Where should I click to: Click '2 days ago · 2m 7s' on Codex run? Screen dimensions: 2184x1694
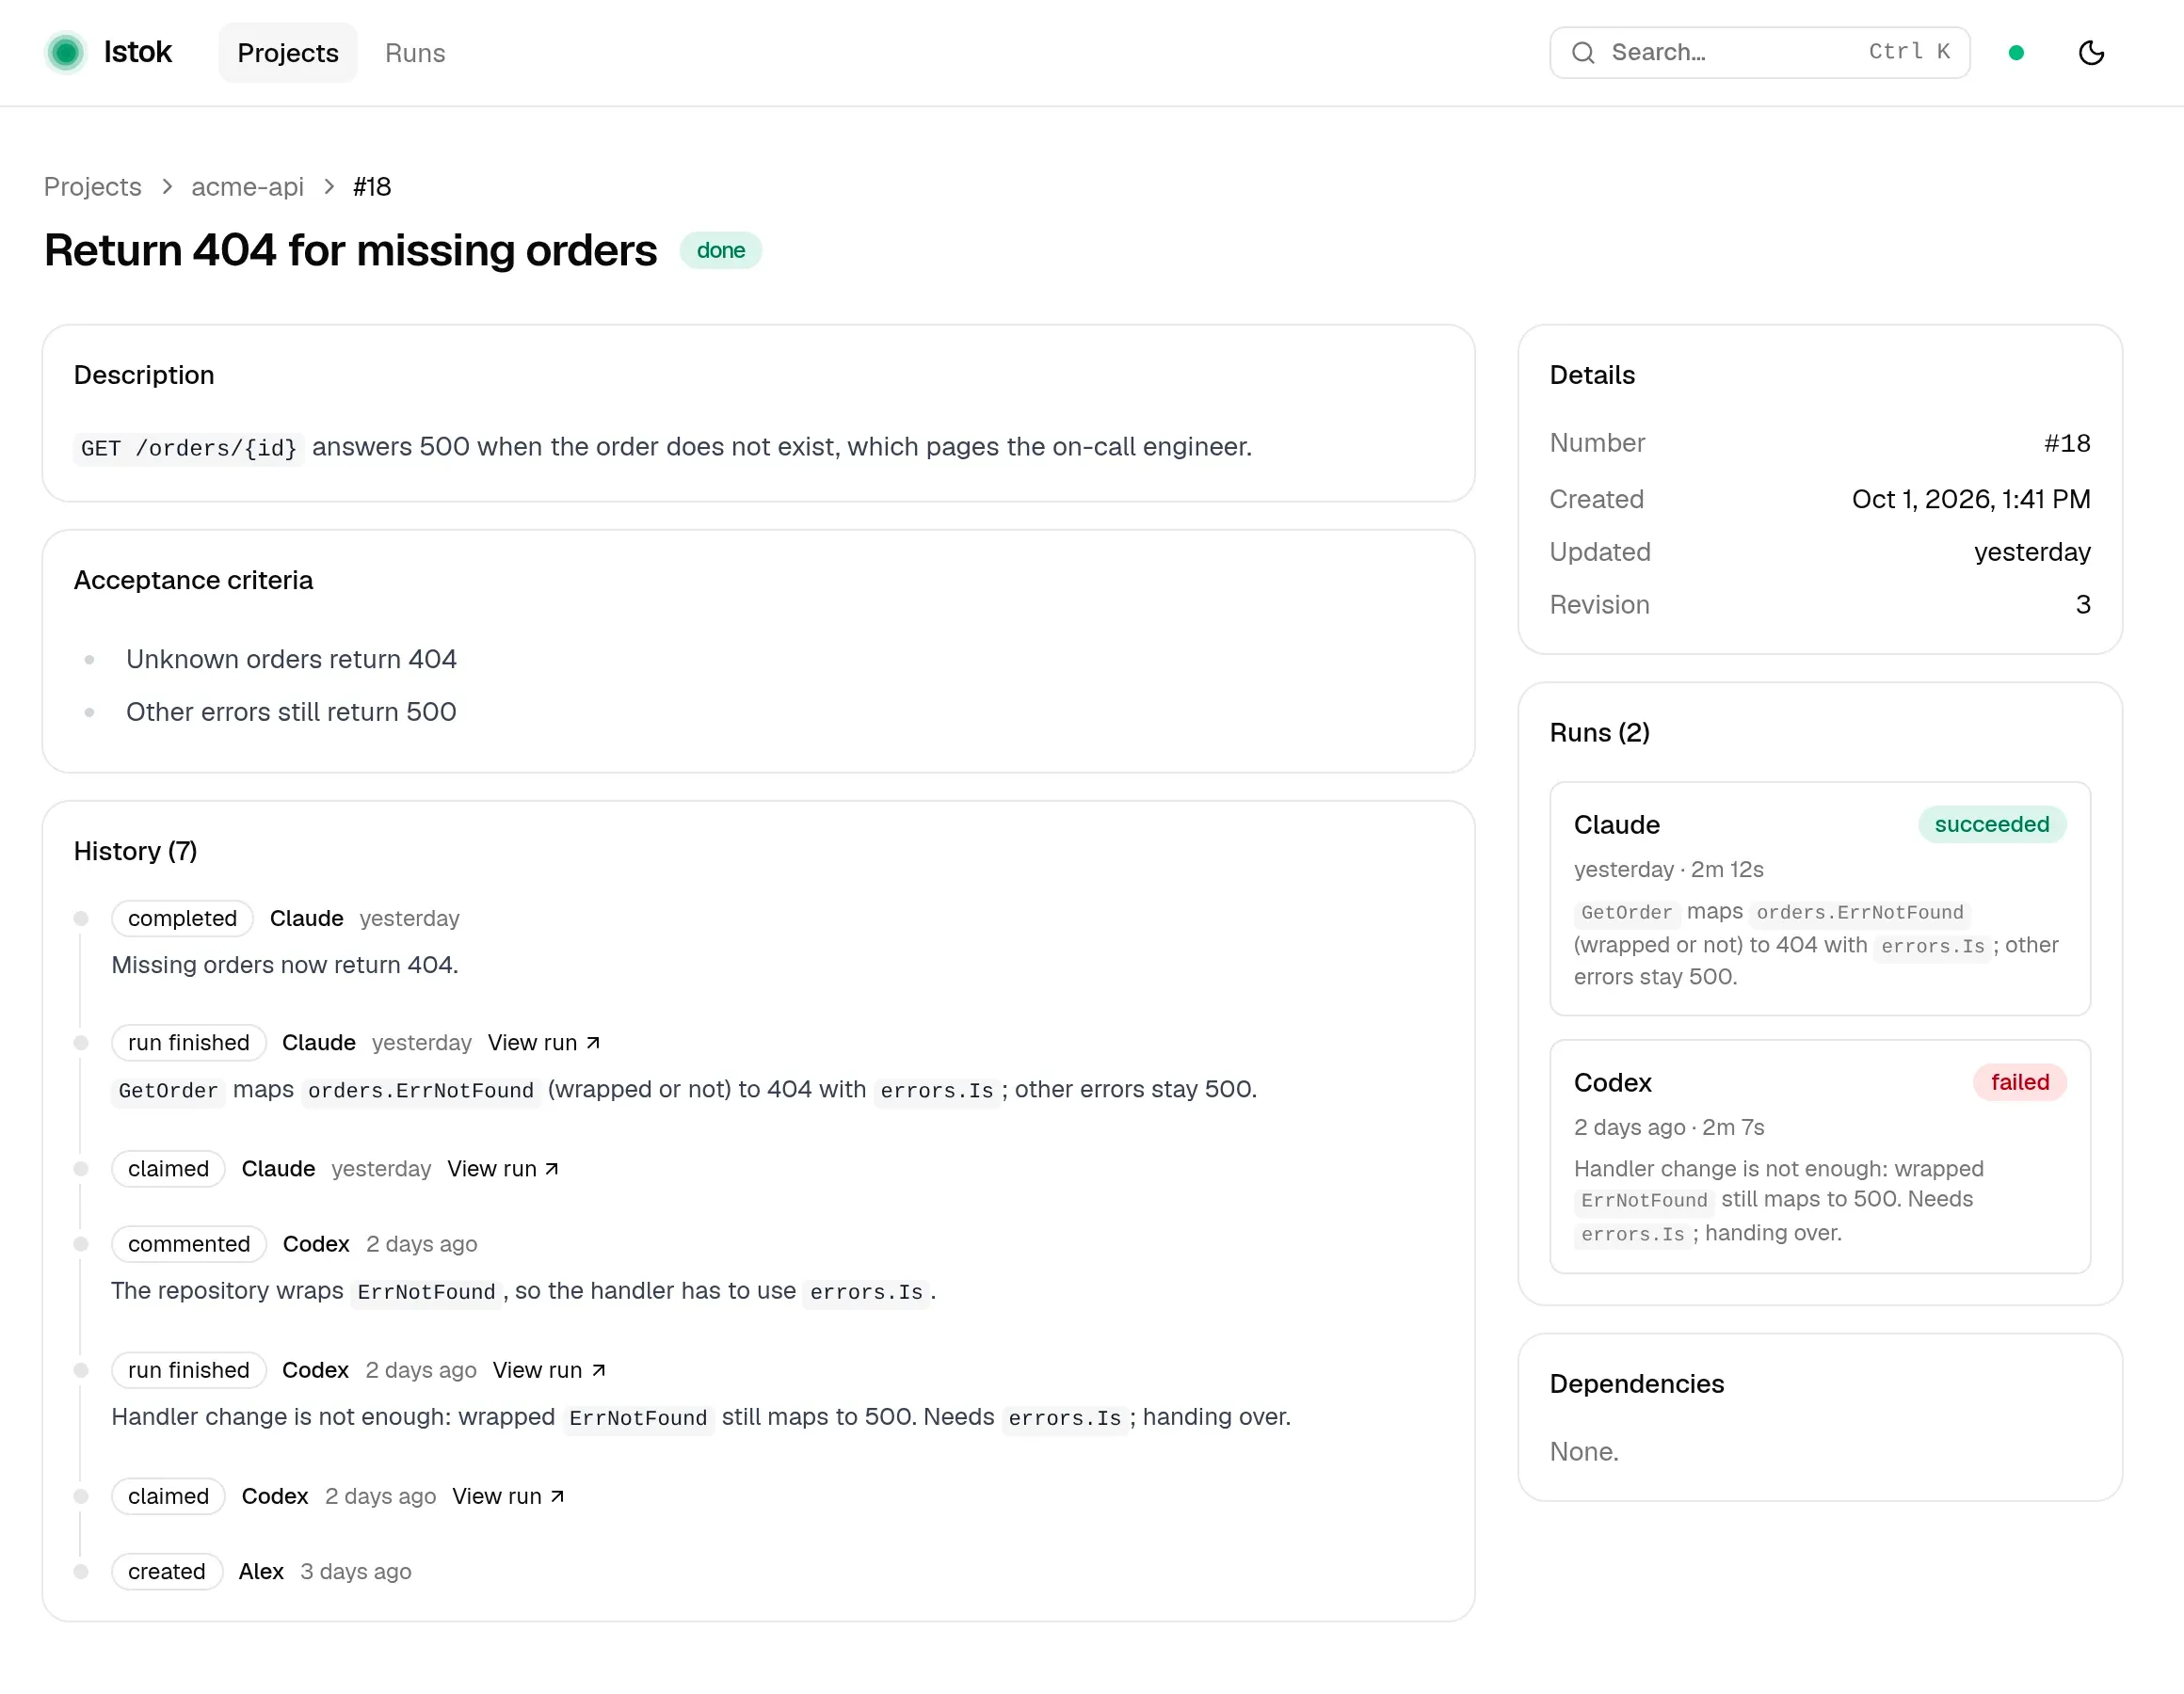click(1668, 1127)
